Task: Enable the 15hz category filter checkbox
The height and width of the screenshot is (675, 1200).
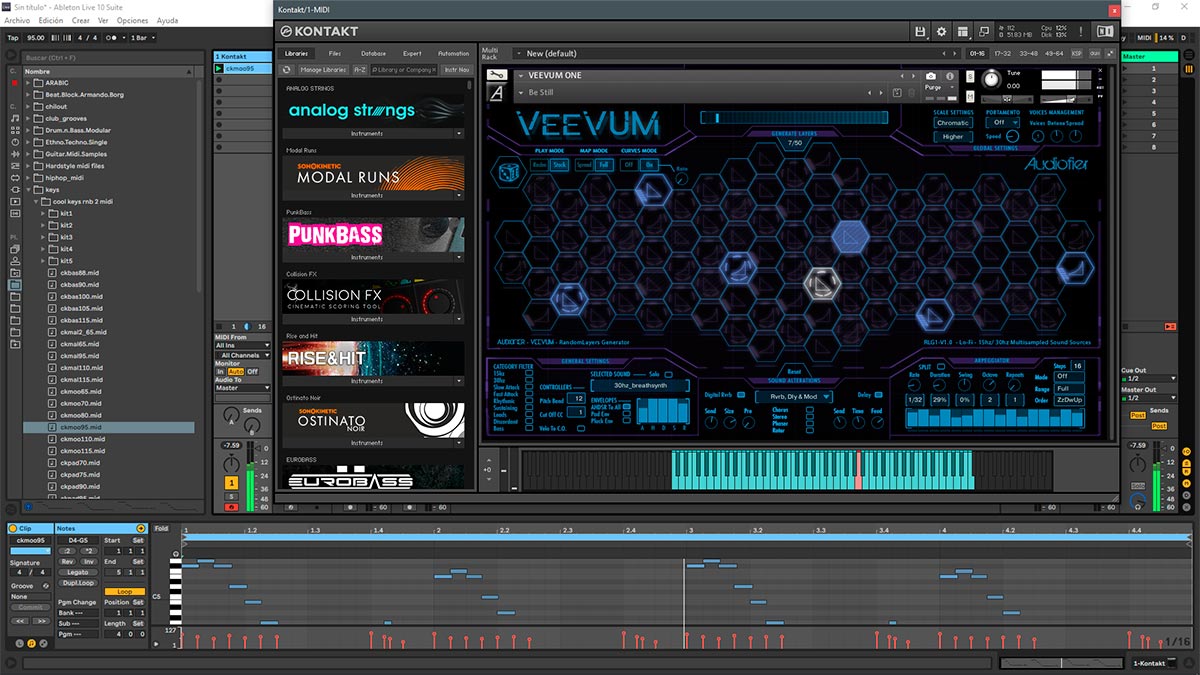Action: (x=530, y=373)
